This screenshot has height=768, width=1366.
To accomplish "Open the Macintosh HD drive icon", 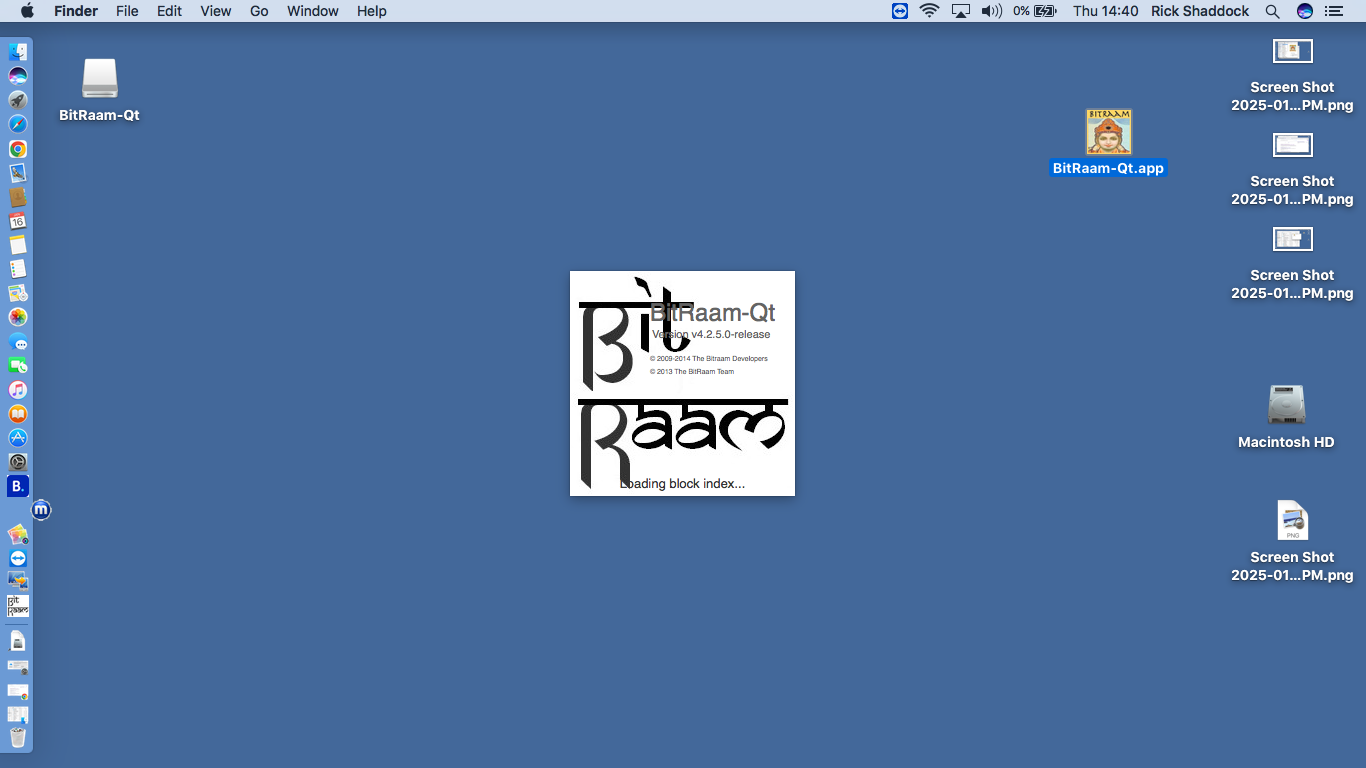I will click(x=1286, y=405).
